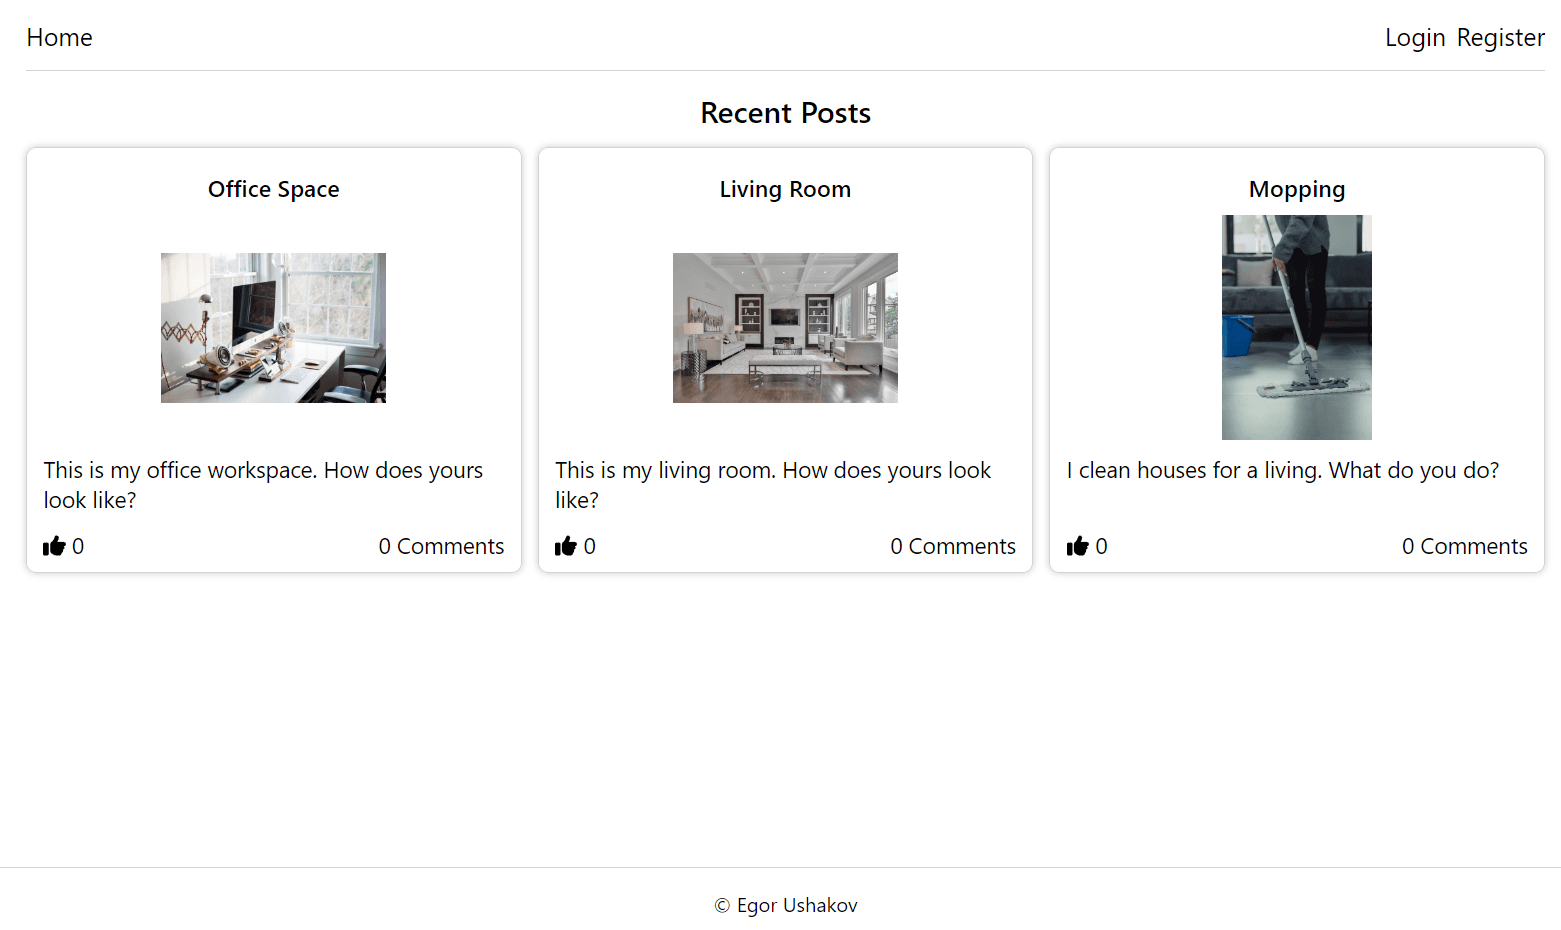Open the Living Room post title
This screenshot has height=930, width=1561.
785,189
